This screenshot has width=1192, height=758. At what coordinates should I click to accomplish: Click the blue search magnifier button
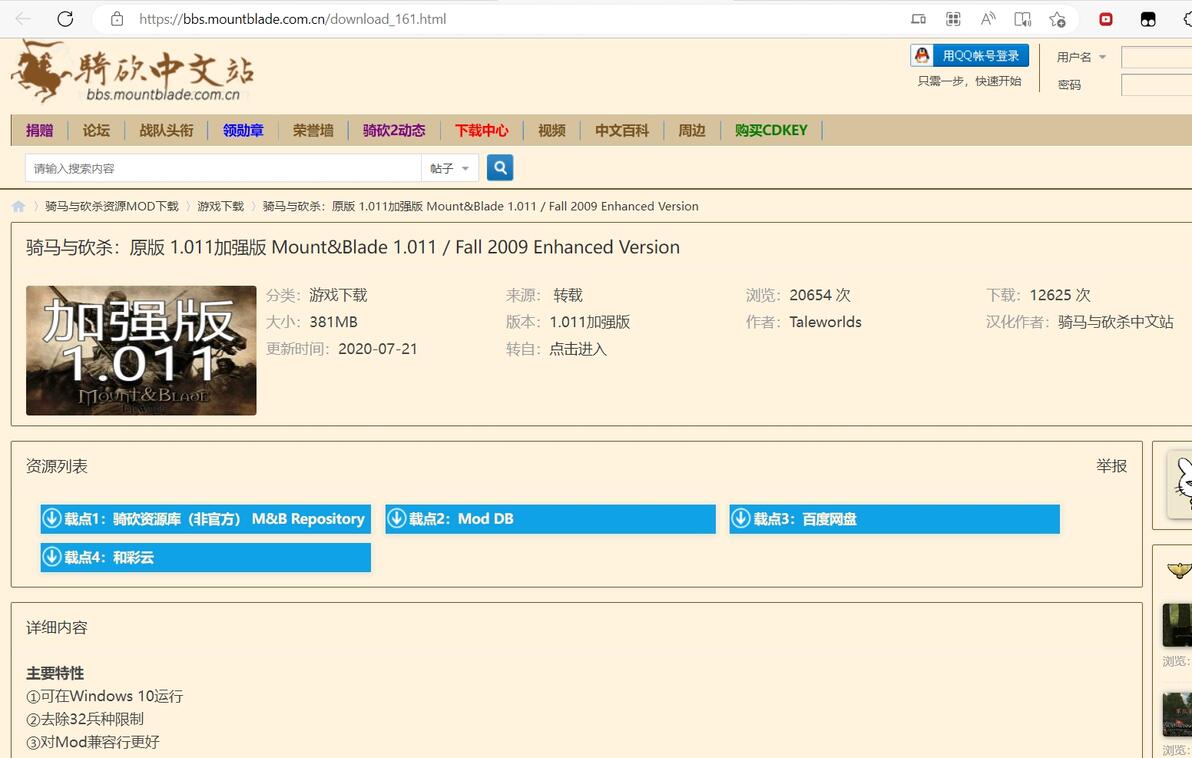tap(499, 167)
